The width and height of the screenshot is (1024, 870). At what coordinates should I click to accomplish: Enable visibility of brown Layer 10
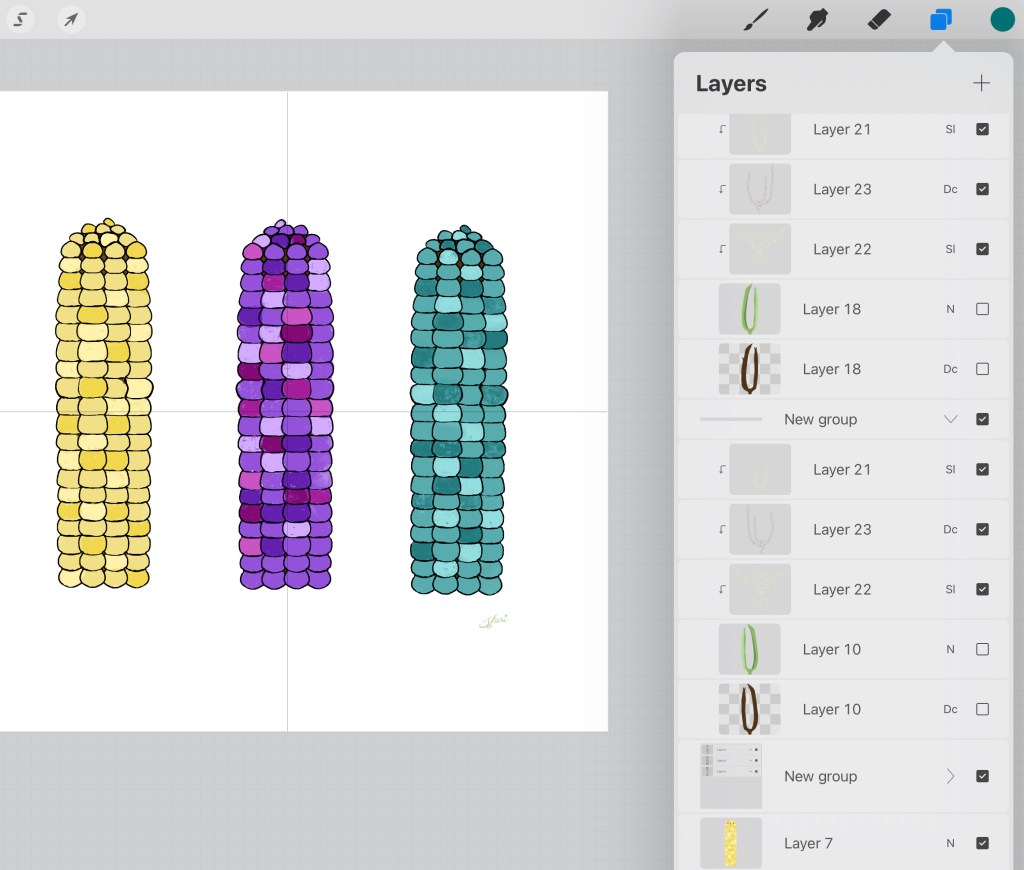[982, 709]
